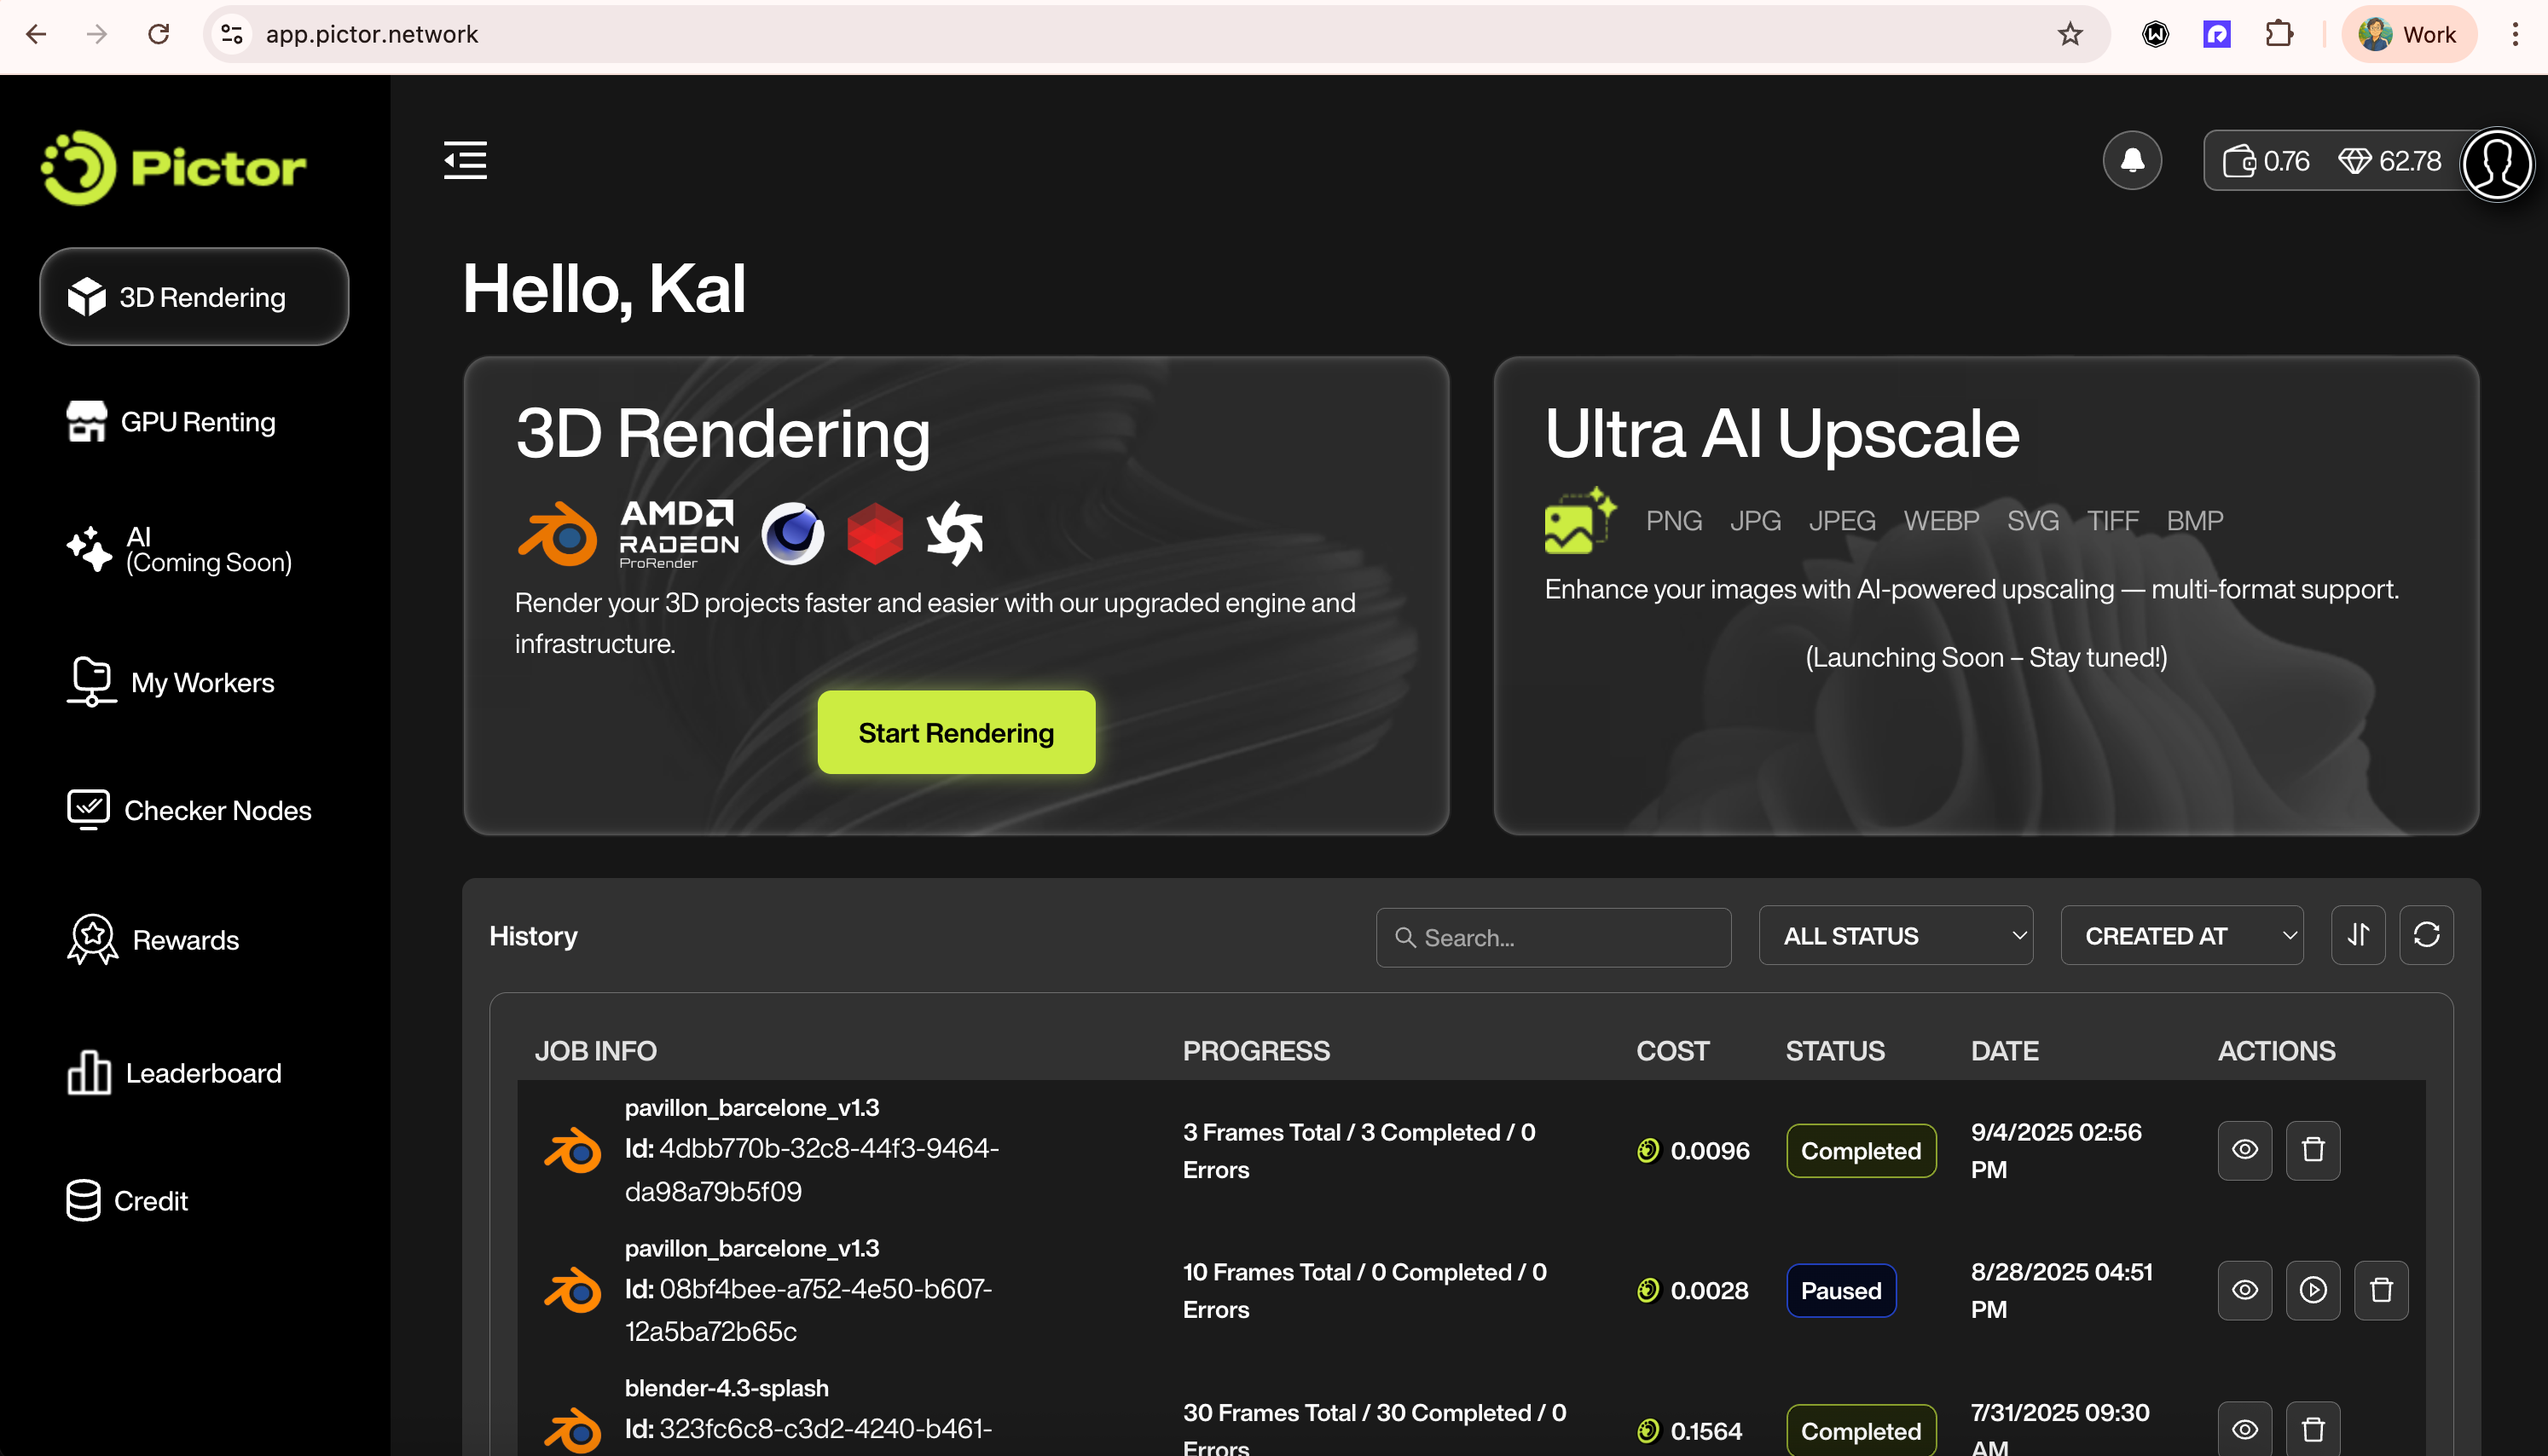Expand the ALL STATUS filter dropdown

tap(1895, 936)
